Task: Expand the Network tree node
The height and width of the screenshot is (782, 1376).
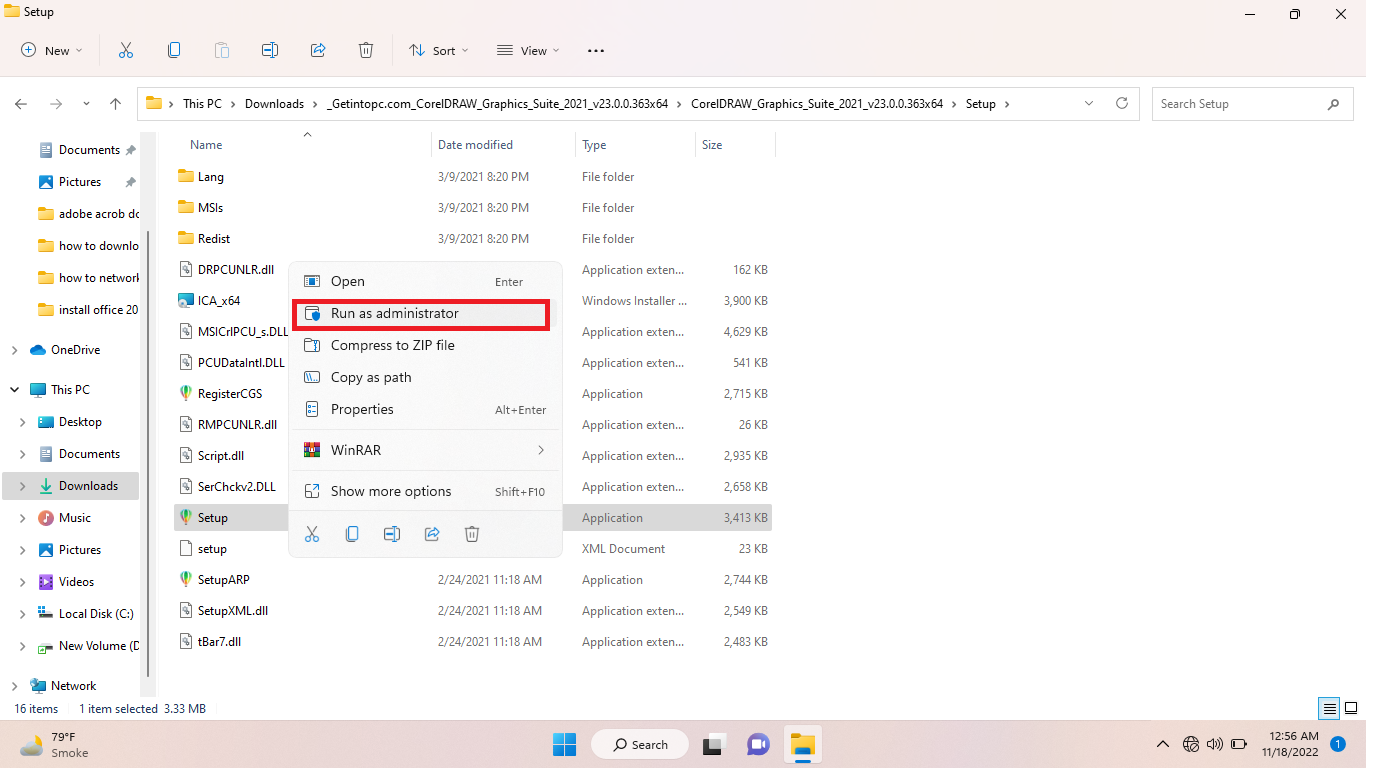Action: 14,686
